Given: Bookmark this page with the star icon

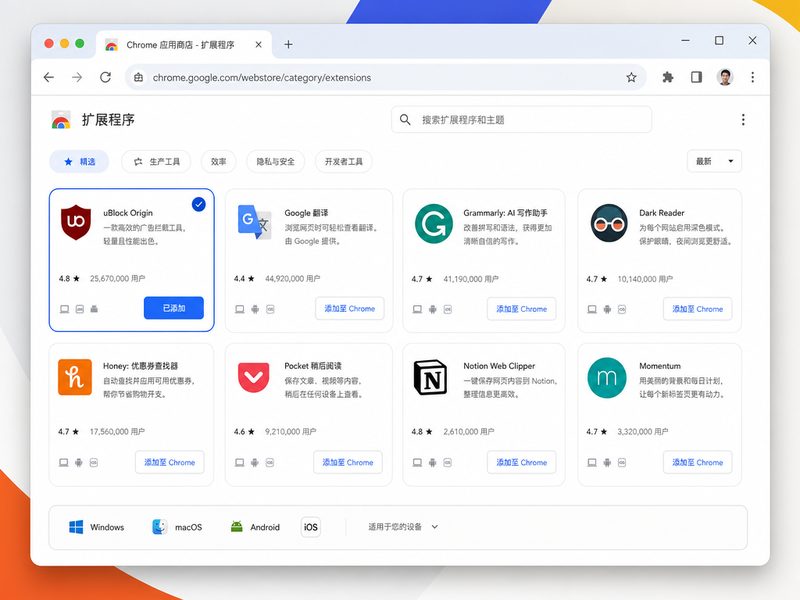Looking at the screenshot, I should (x=631, y=78).
